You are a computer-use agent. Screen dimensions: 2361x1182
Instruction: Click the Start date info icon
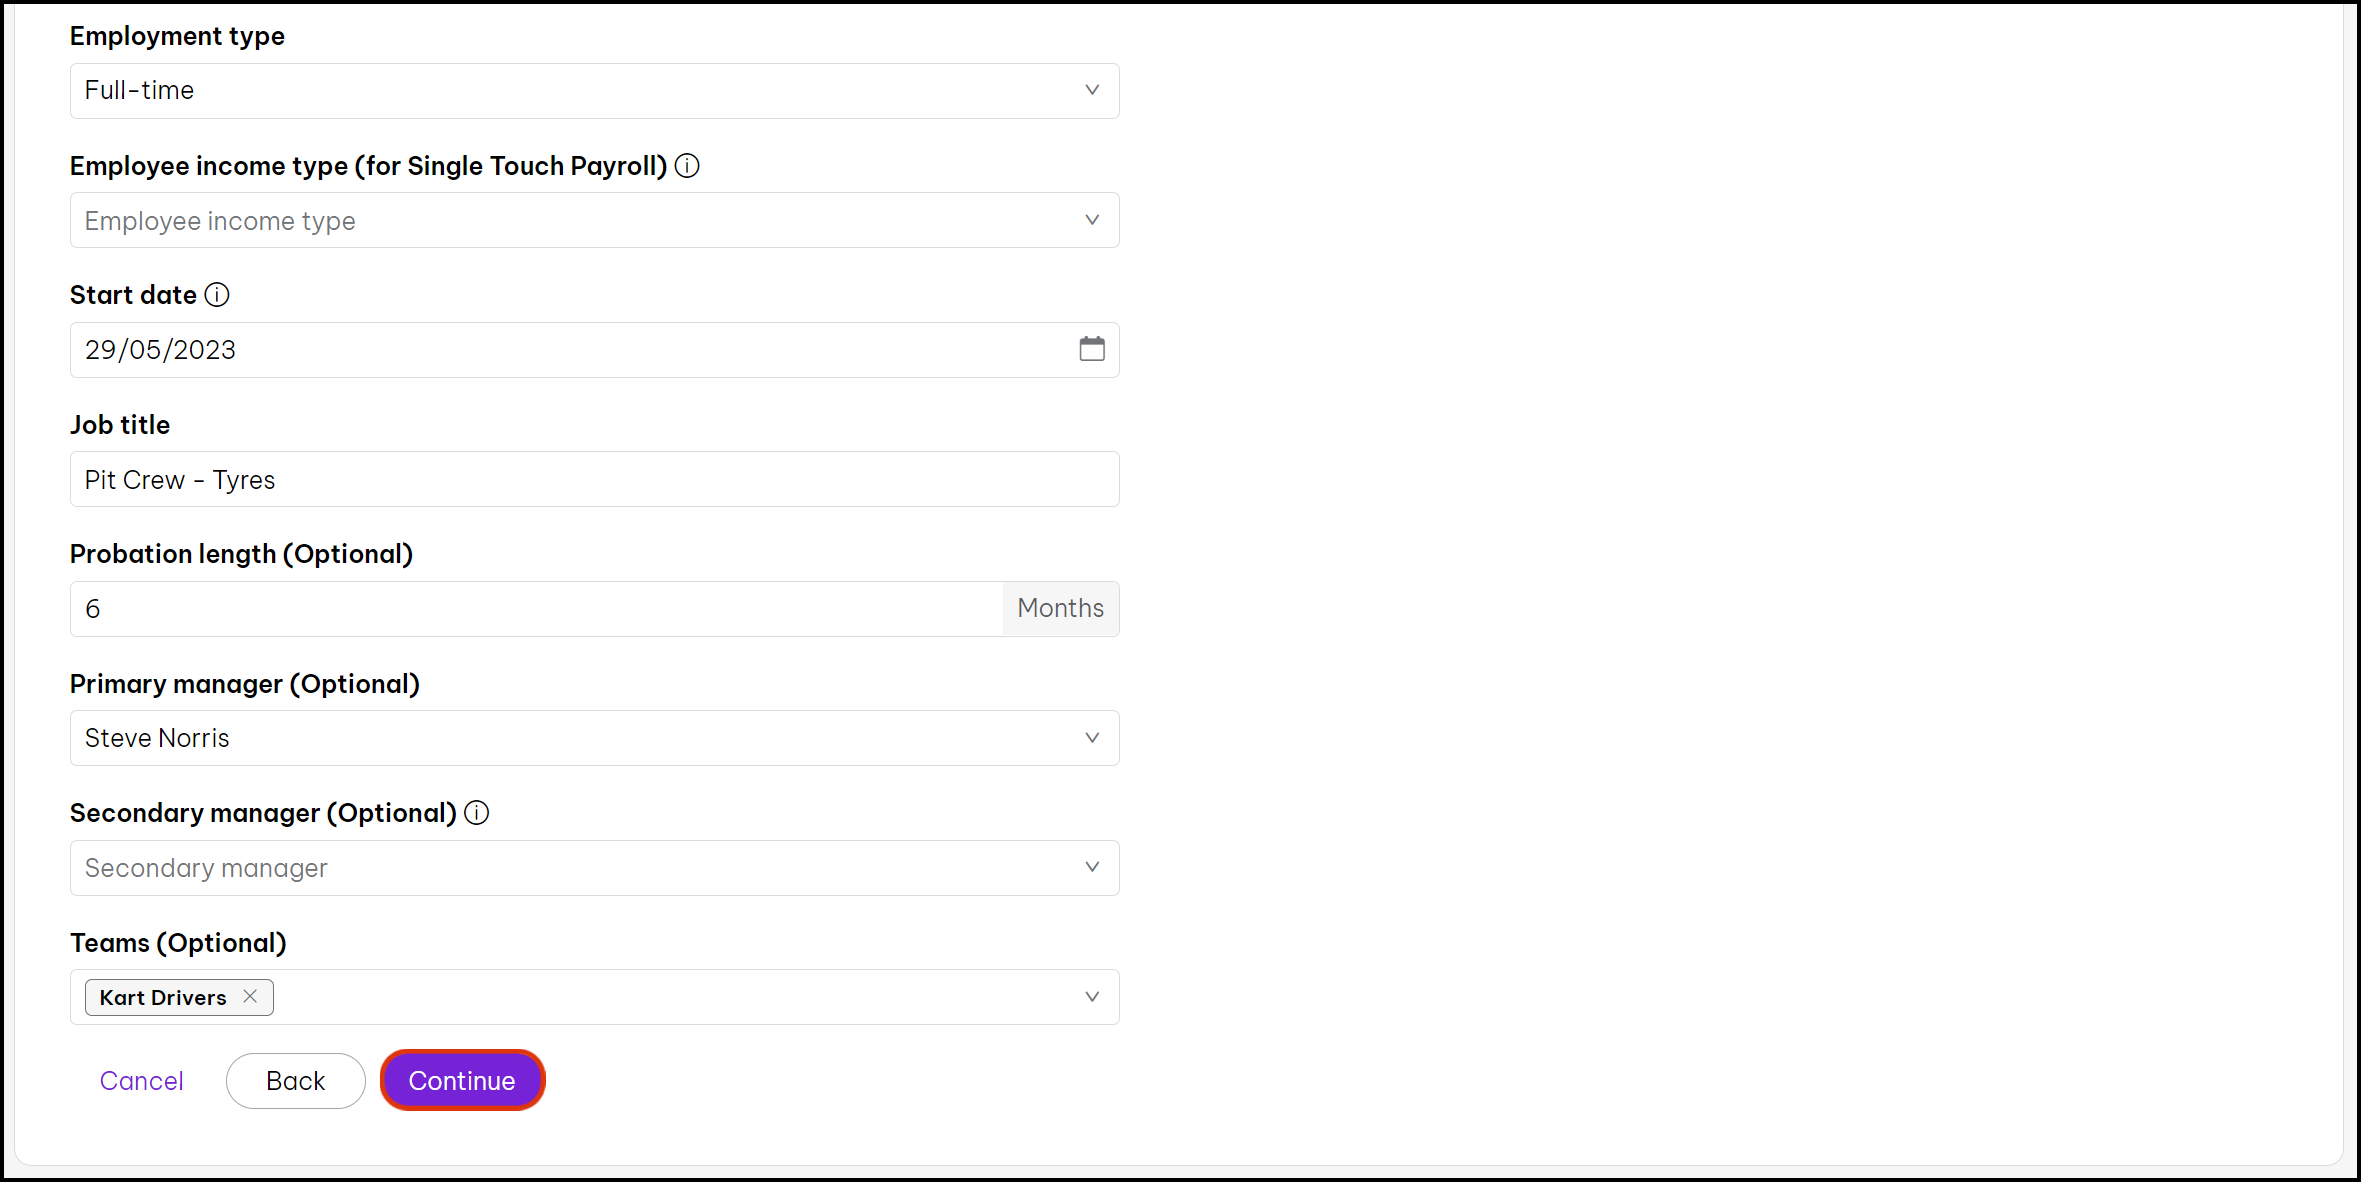click(217, 295)
